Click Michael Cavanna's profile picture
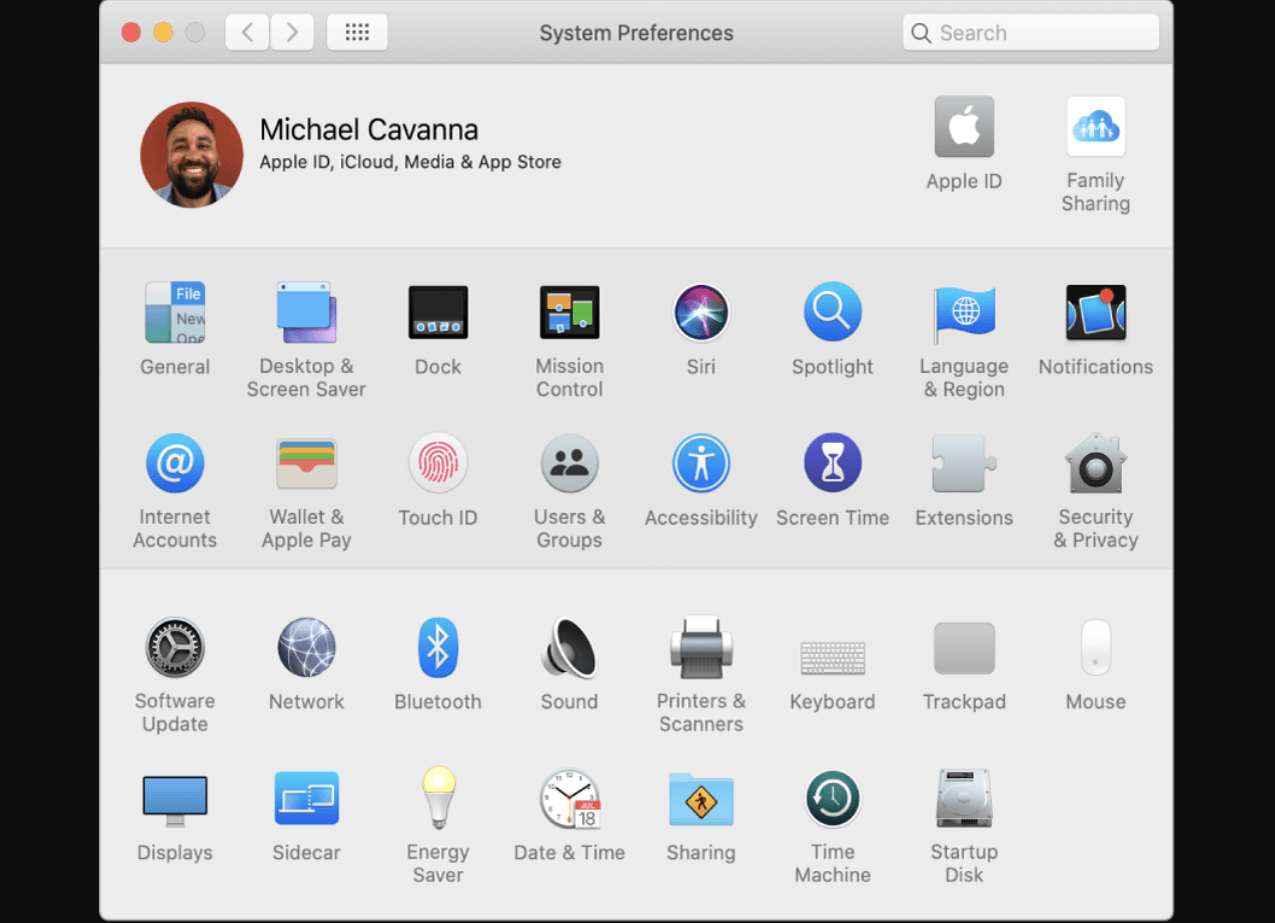This screenshot has height=923, width=1275. point(192,154)
